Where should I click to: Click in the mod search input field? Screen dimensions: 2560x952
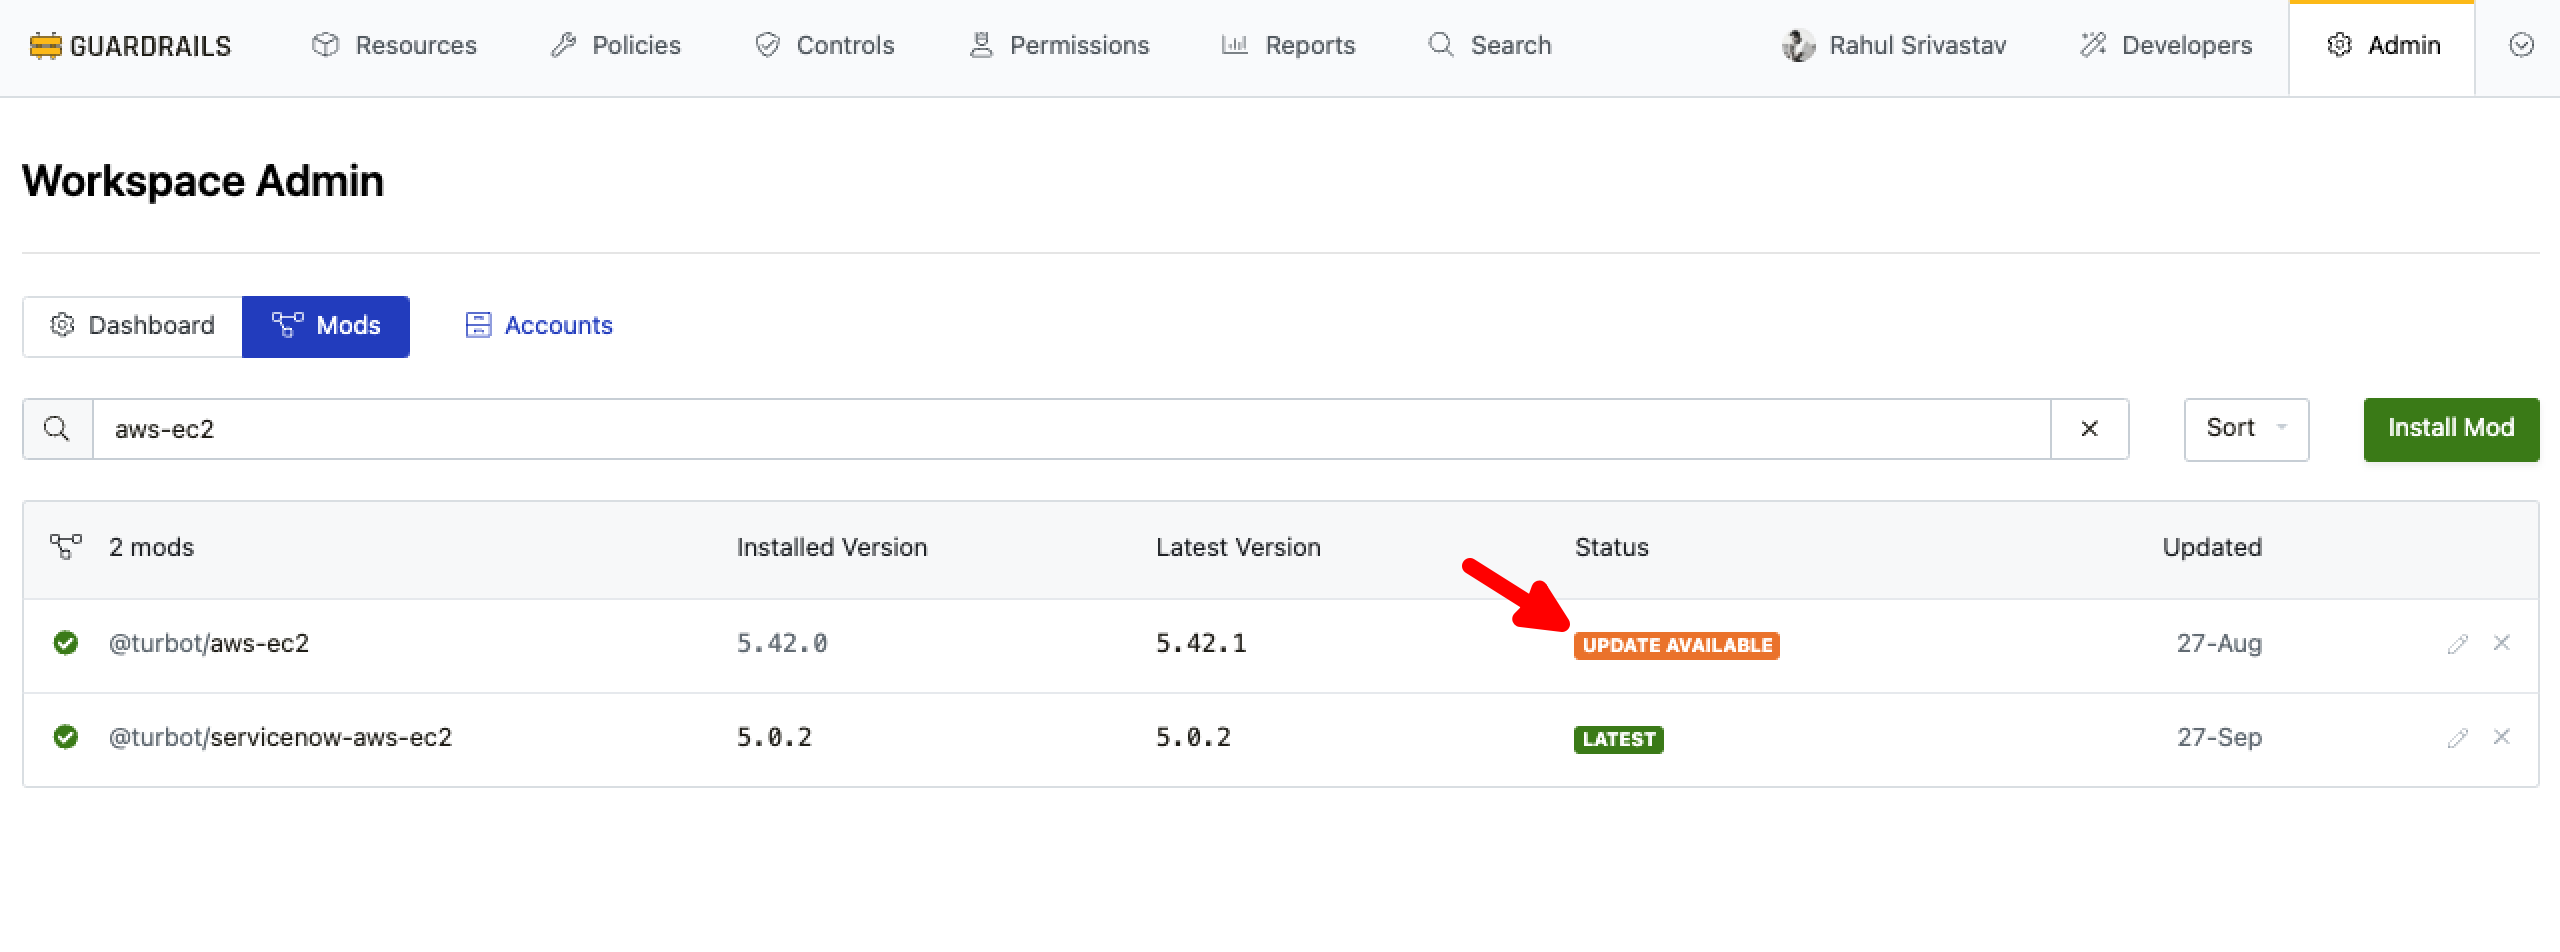pyautogui.click(x=1070, y=429)
